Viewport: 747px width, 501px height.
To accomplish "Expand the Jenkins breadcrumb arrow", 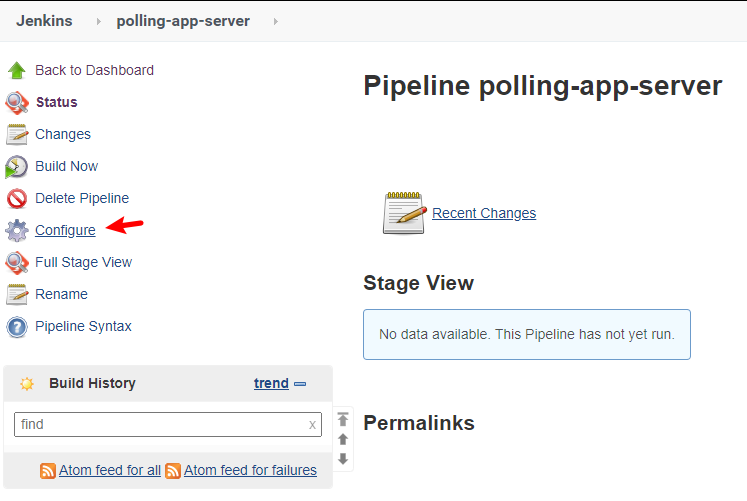I will (99, 21).
